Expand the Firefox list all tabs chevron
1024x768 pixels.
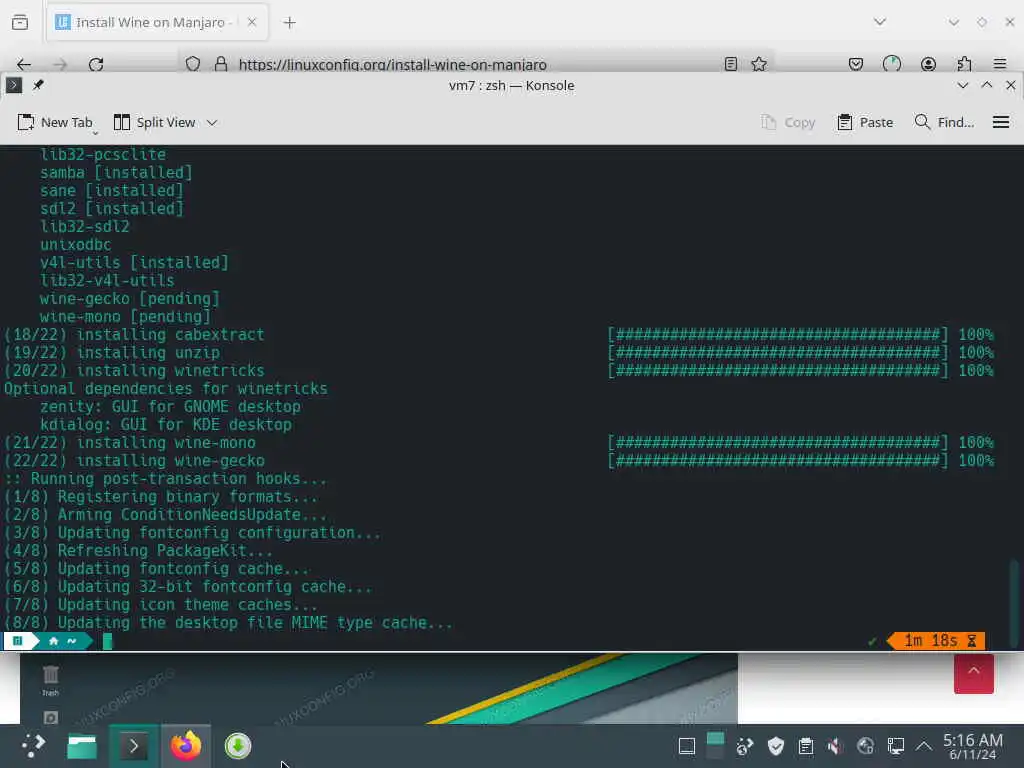(x=880, y=22)
